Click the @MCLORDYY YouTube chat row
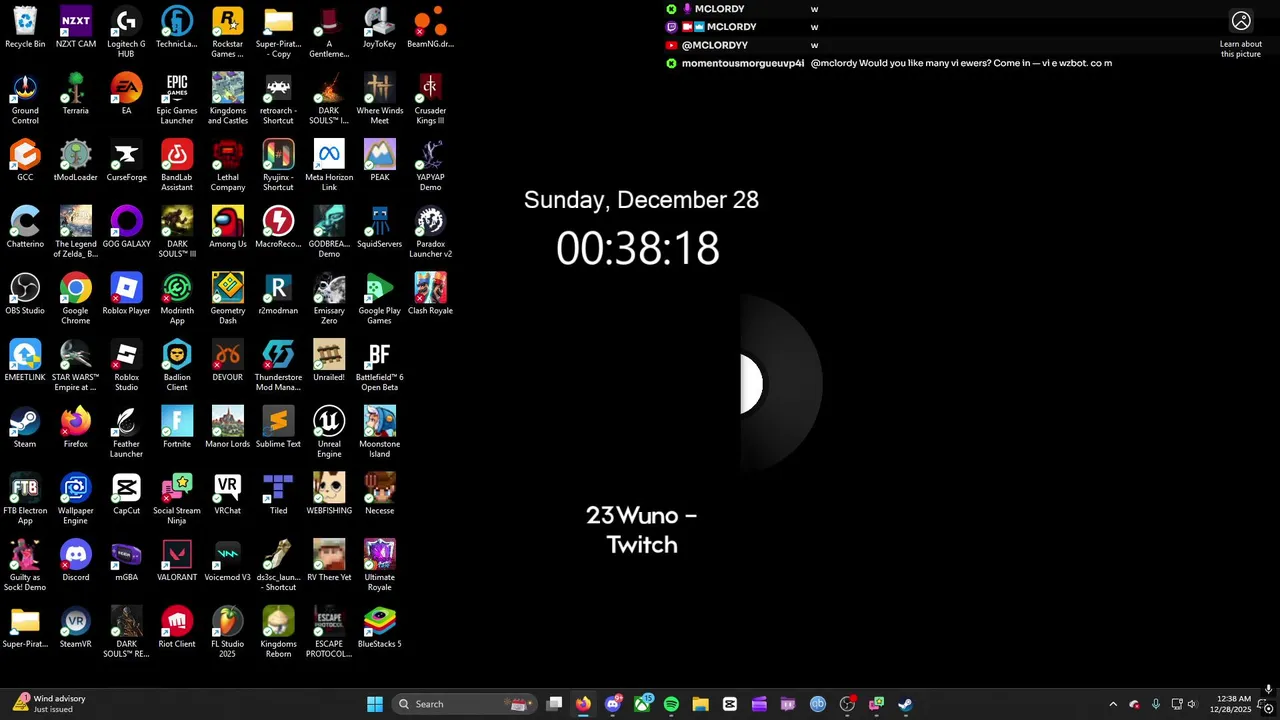1280x720 pixels. (x=742, y=45)
